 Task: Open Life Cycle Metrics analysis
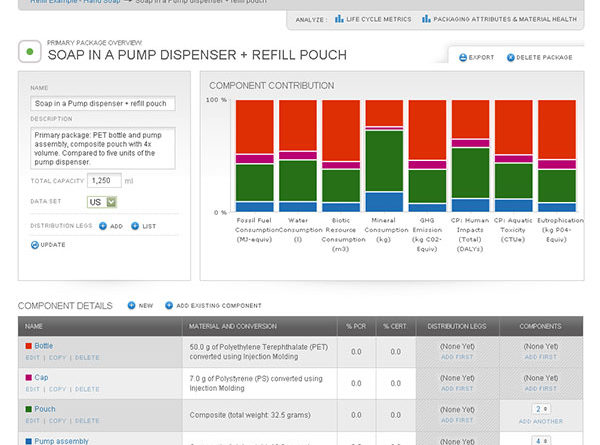click(x=373, y=19)
